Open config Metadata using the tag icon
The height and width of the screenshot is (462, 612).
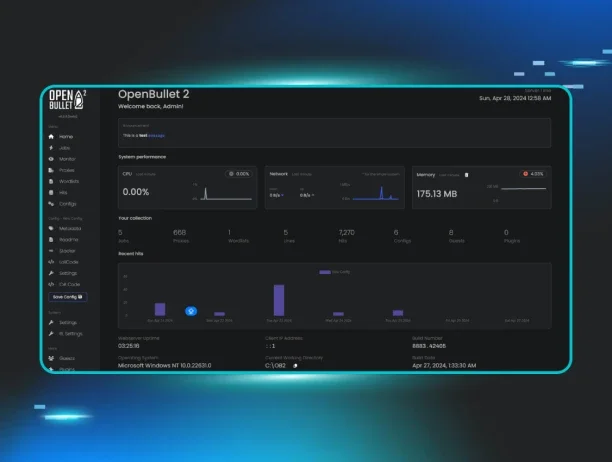pyautogui.click(x=51, y=228)
